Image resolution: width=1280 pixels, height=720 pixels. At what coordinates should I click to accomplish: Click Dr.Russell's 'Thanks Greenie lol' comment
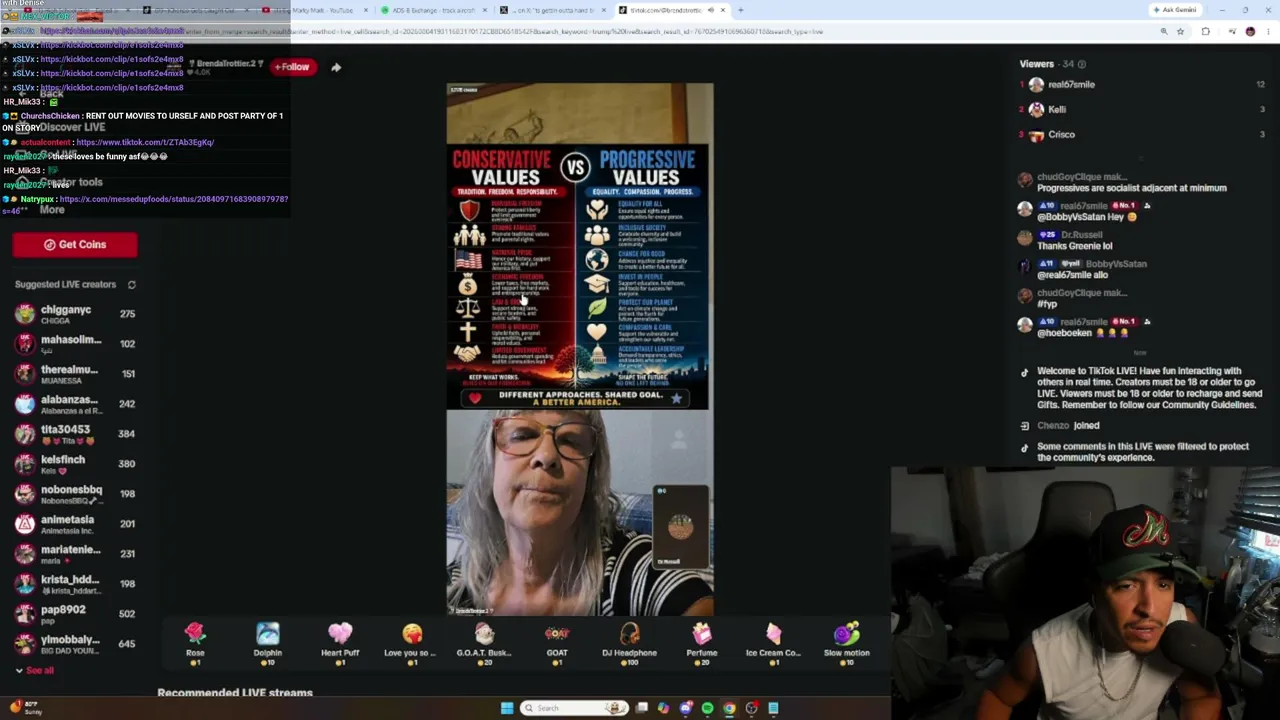(1074, 246)
